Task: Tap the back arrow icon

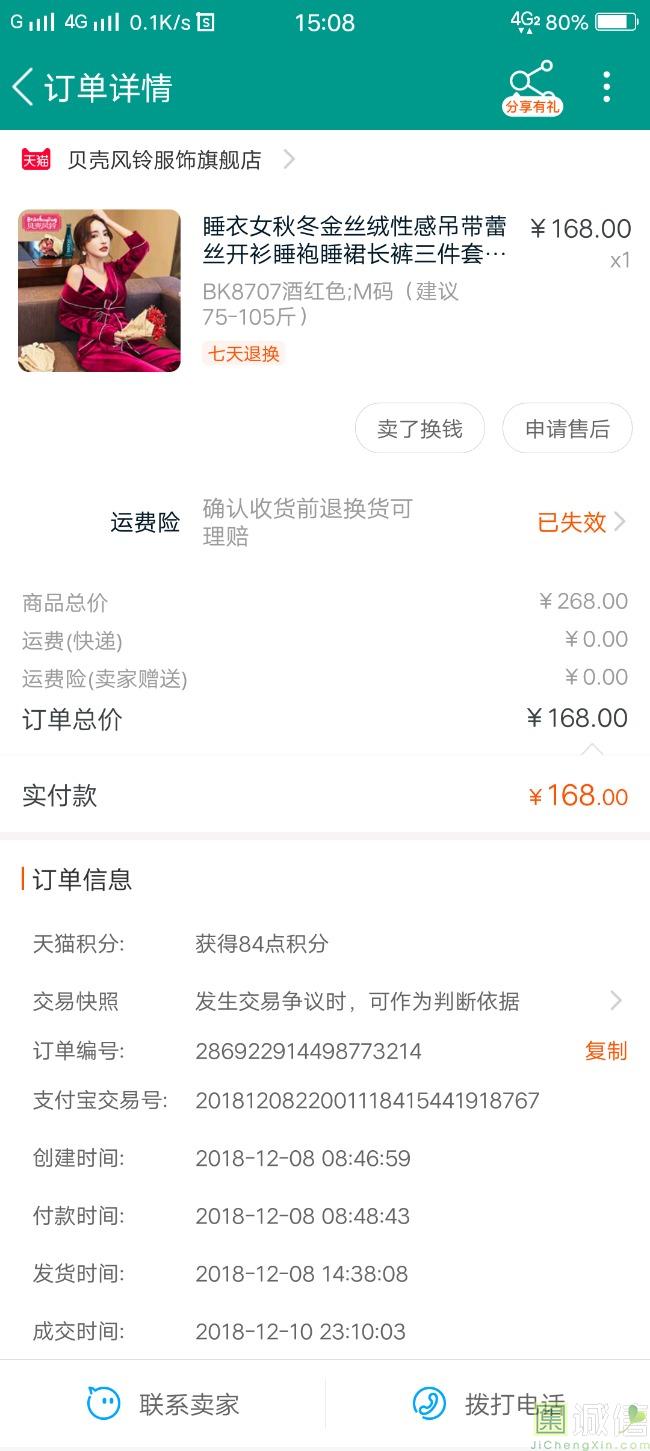Action: [22, 87]
